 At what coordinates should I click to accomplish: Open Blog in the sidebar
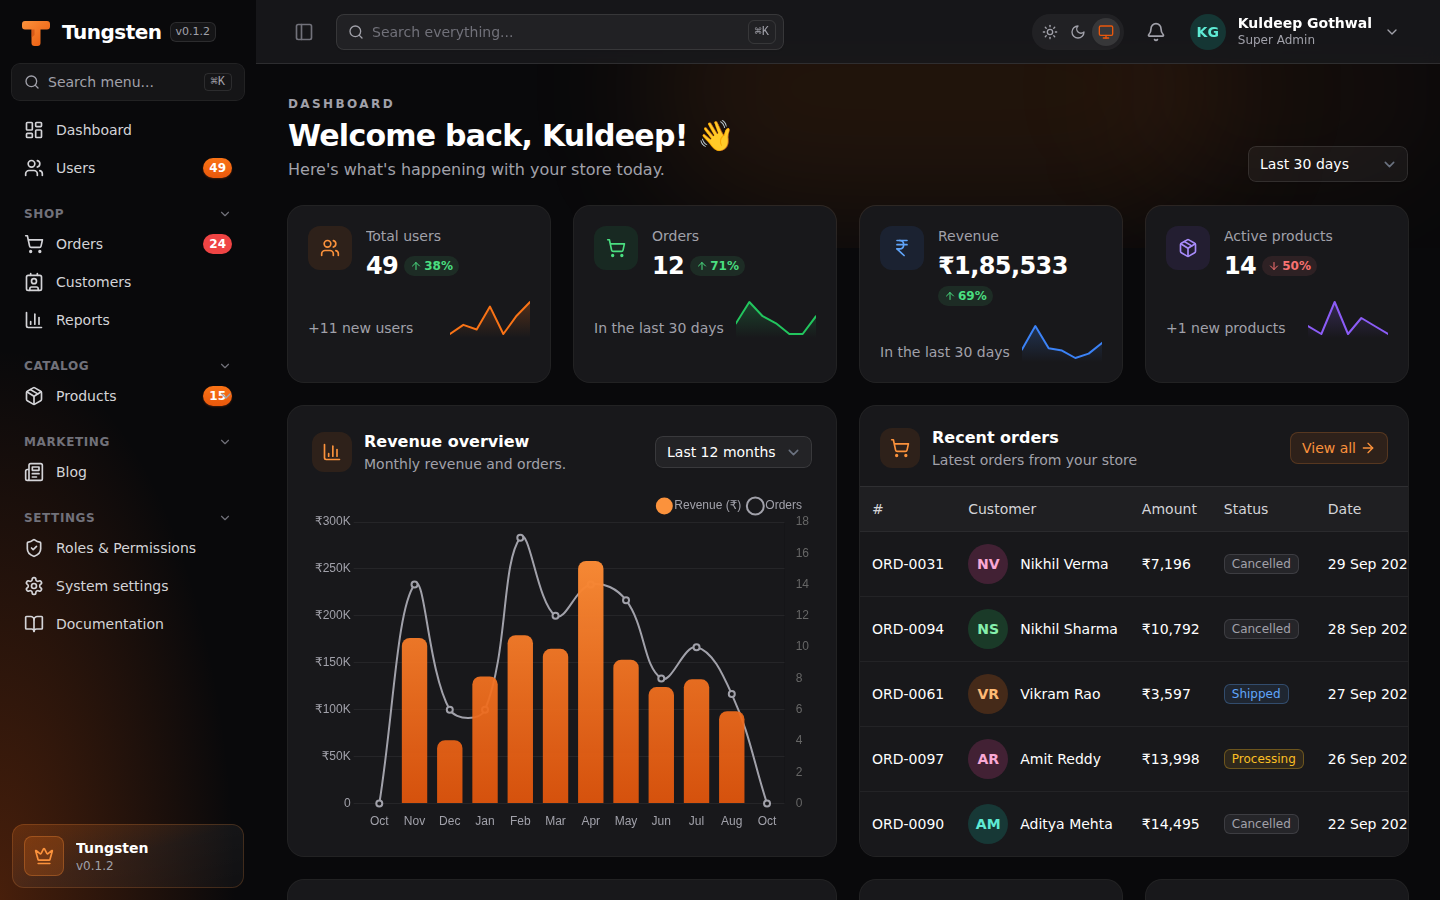click(128, 472)
